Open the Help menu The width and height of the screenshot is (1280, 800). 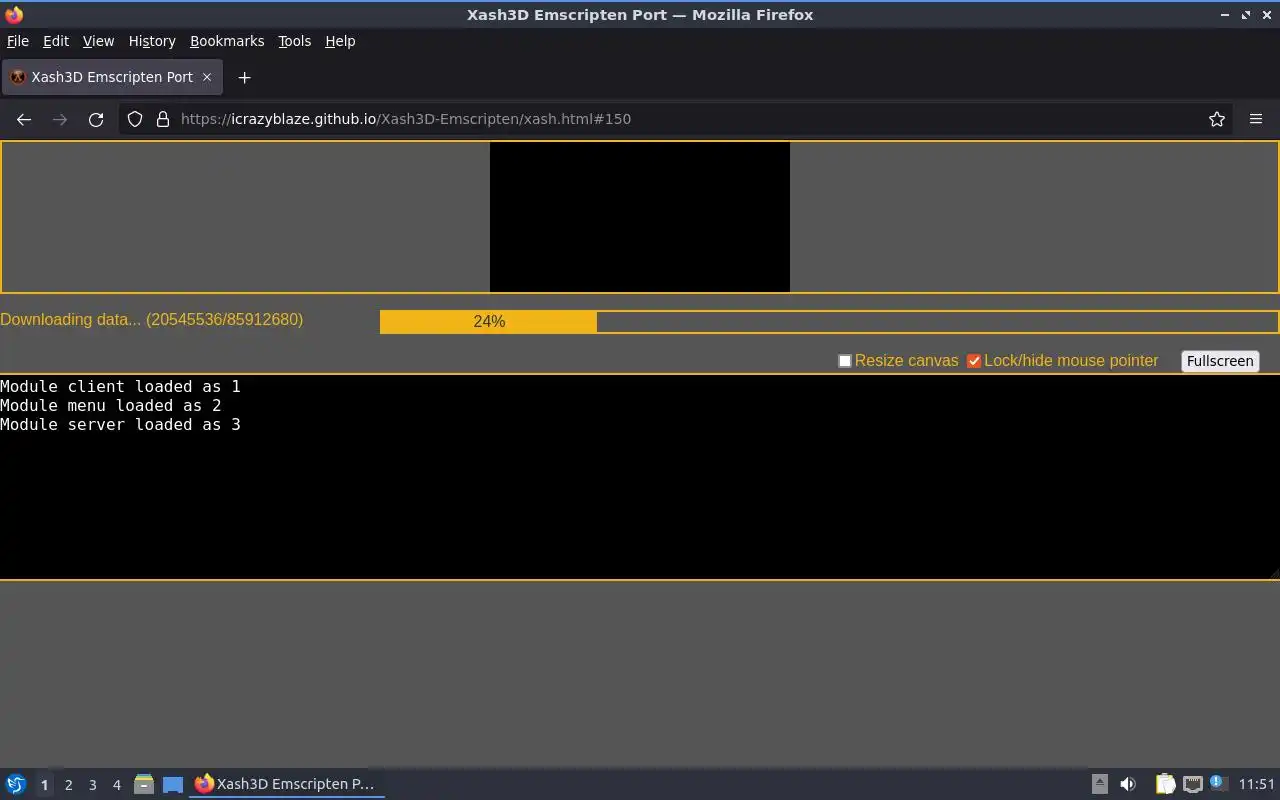[340, 41]
